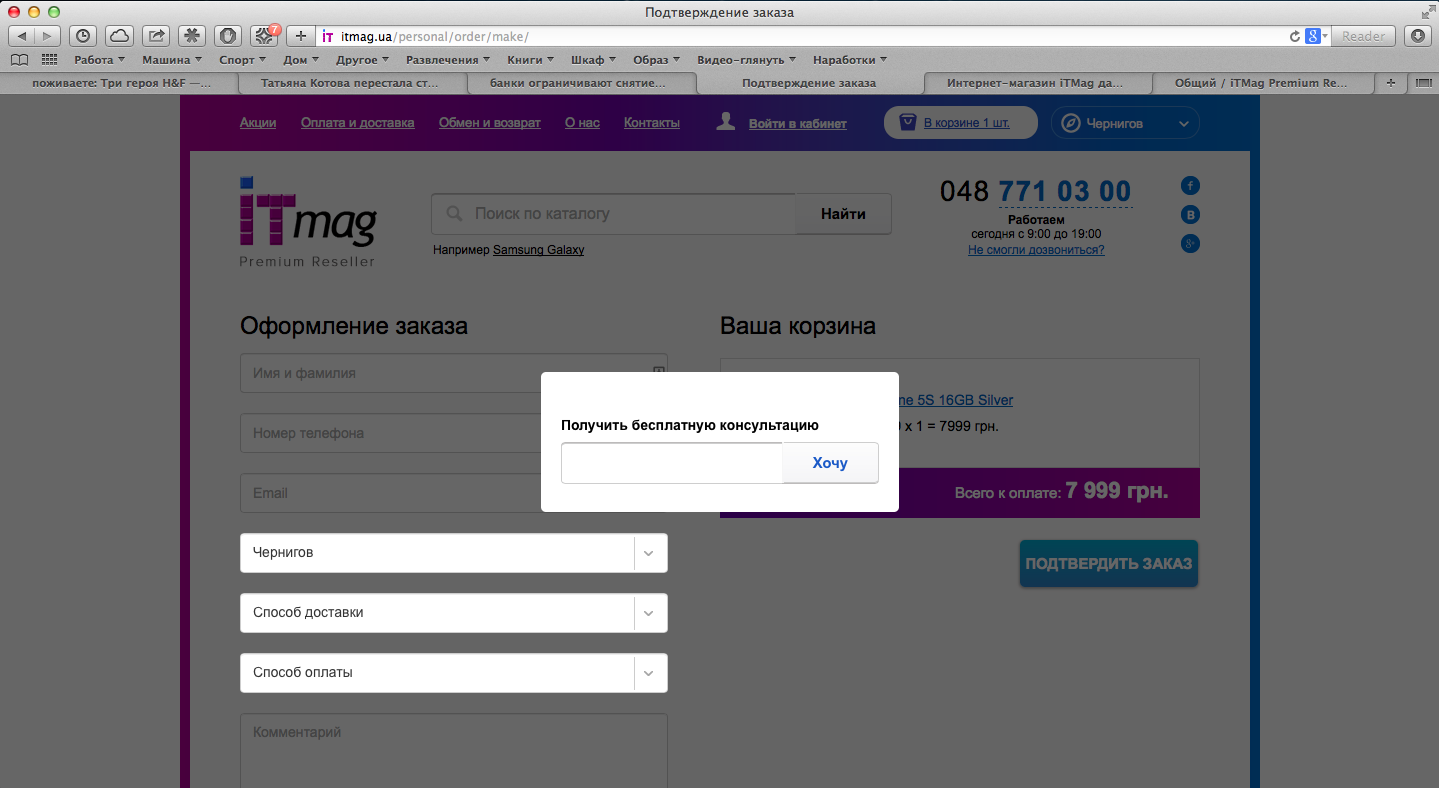Screen dimensions: 1439x788
Task: Show all tabs icon at tab bar end
Action: pos(1423,84)
